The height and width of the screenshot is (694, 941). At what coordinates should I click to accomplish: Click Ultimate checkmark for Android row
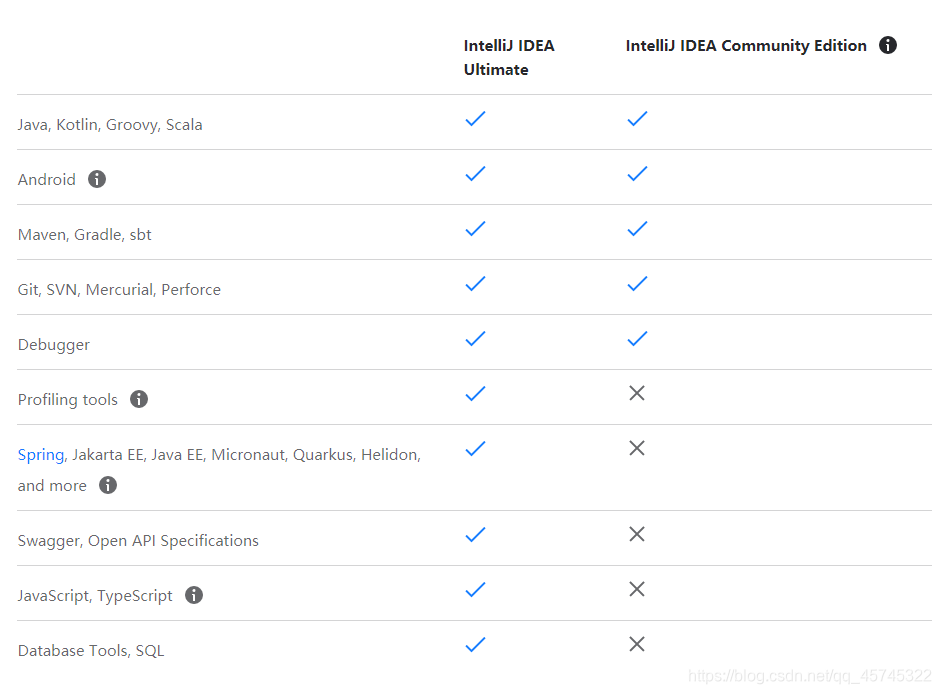pos(475,174)
